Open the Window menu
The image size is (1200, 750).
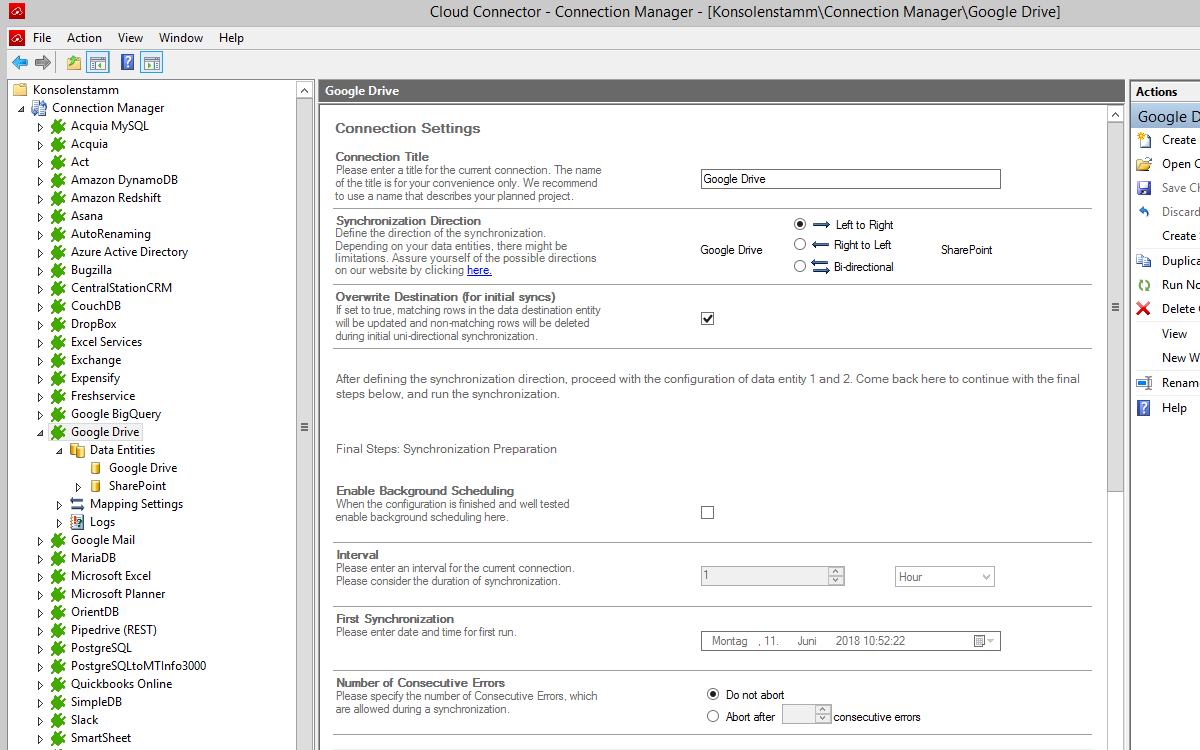tap(181, 38)
